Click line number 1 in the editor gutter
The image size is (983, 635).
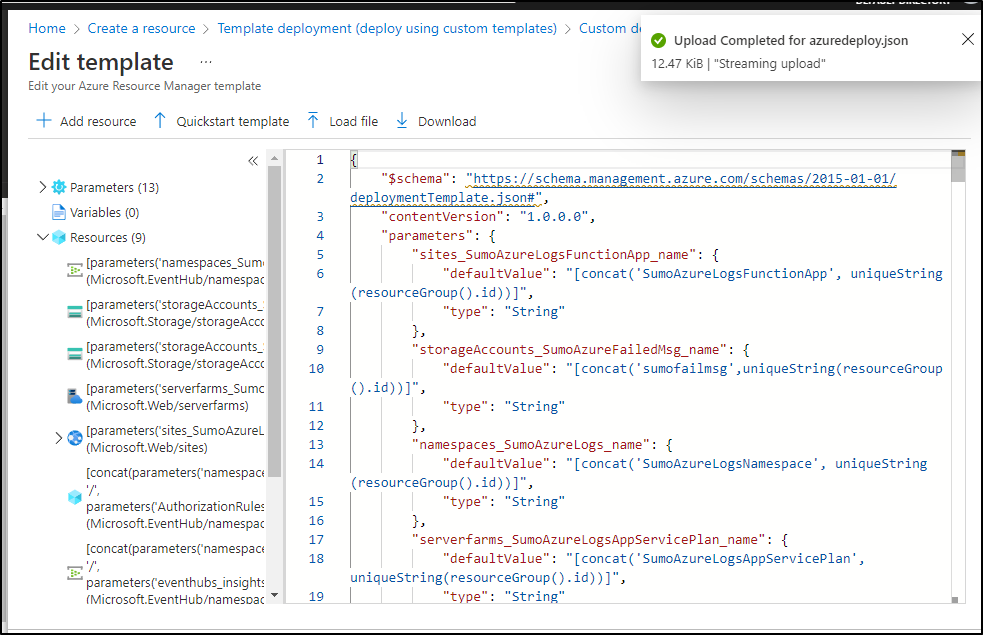320,160
